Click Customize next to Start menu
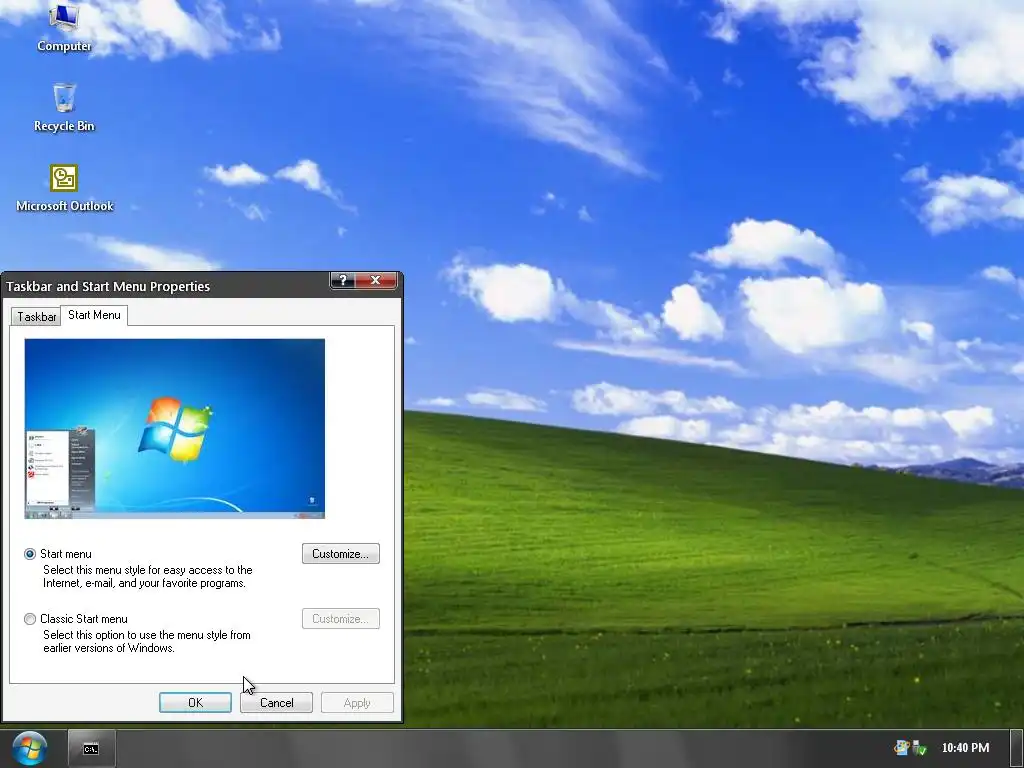This screenshot has width=1024, height=768. click(x=340, y=554)
